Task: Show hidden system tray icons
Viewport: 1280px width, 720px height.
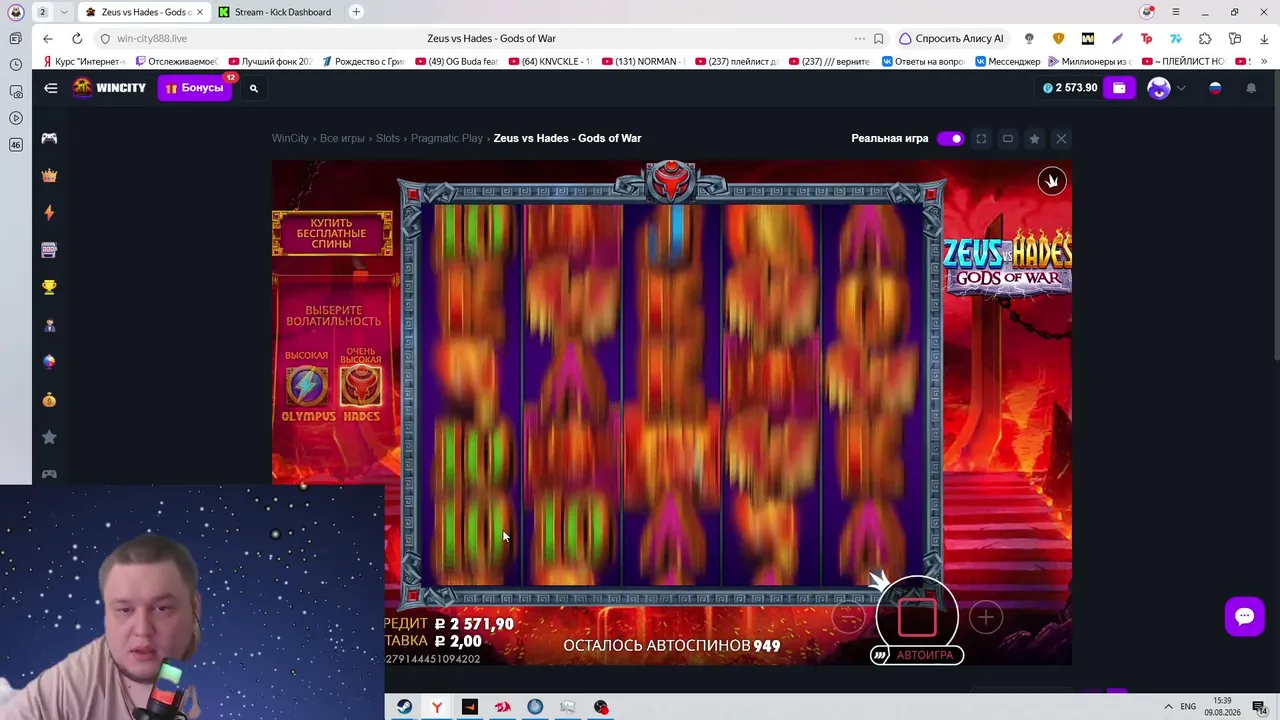Action: [x=1168, y=707]
